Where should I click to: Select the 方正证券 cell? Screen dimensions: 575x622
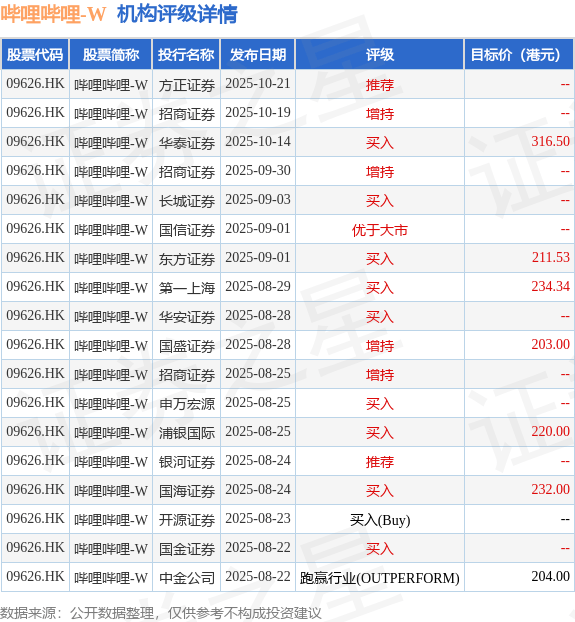[187, 85]
